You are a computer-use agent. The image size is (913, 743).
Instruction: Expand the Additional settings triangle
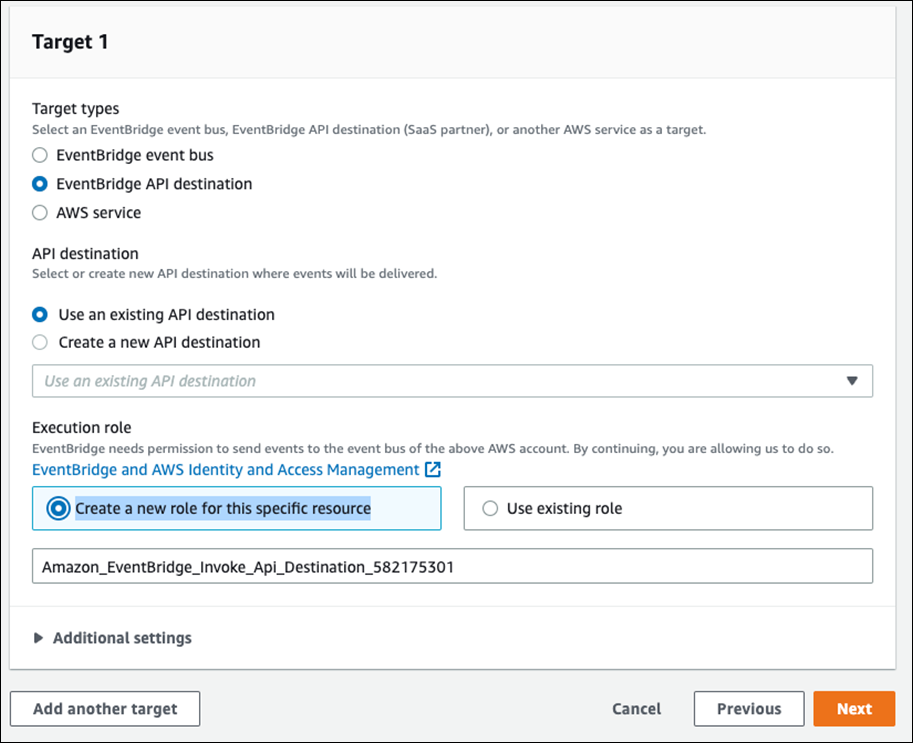pyautogui.click(x=39, y=638)
